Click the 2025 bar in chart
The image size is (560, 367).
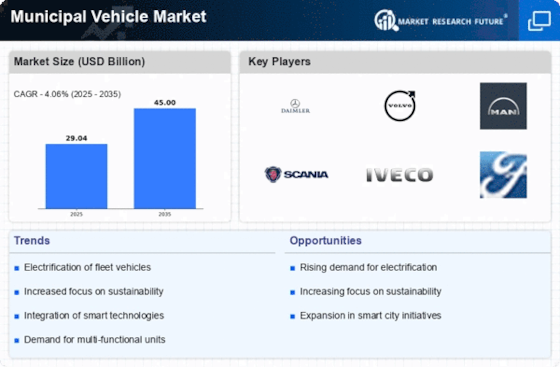click(76, 176)
